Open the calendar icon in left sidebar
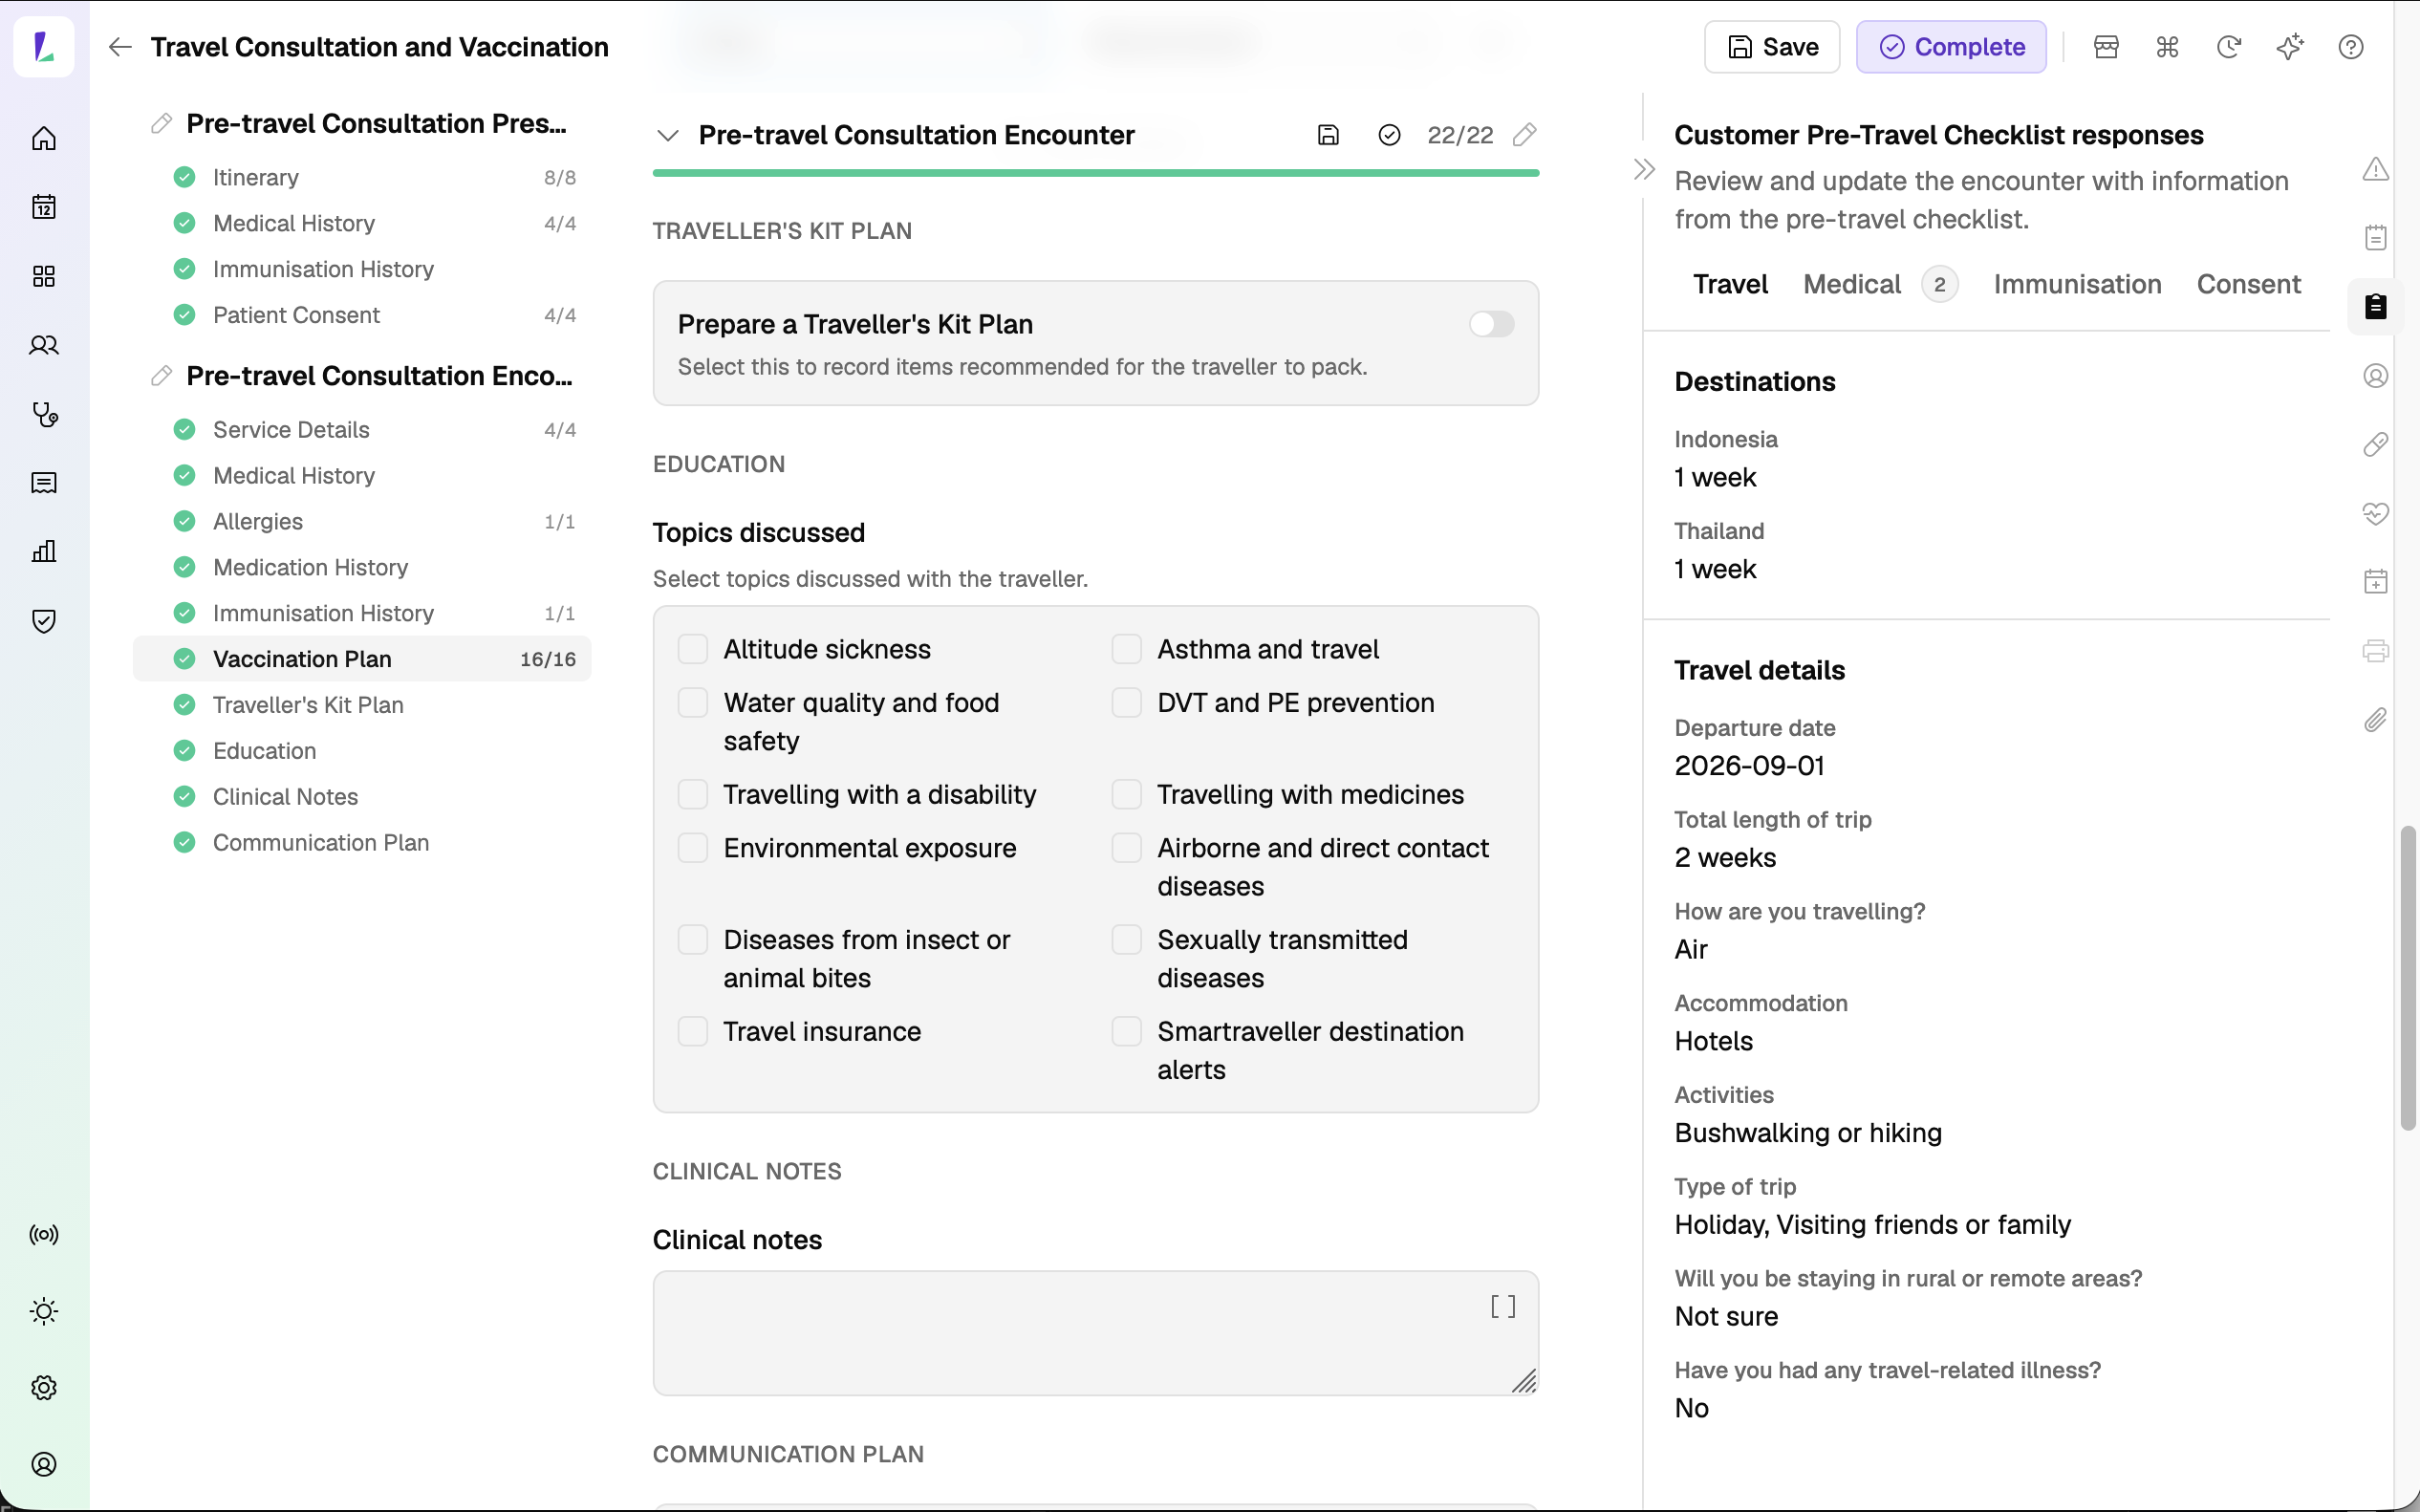The height and width of the screenshot is (1512, 2420). (44, 207)
